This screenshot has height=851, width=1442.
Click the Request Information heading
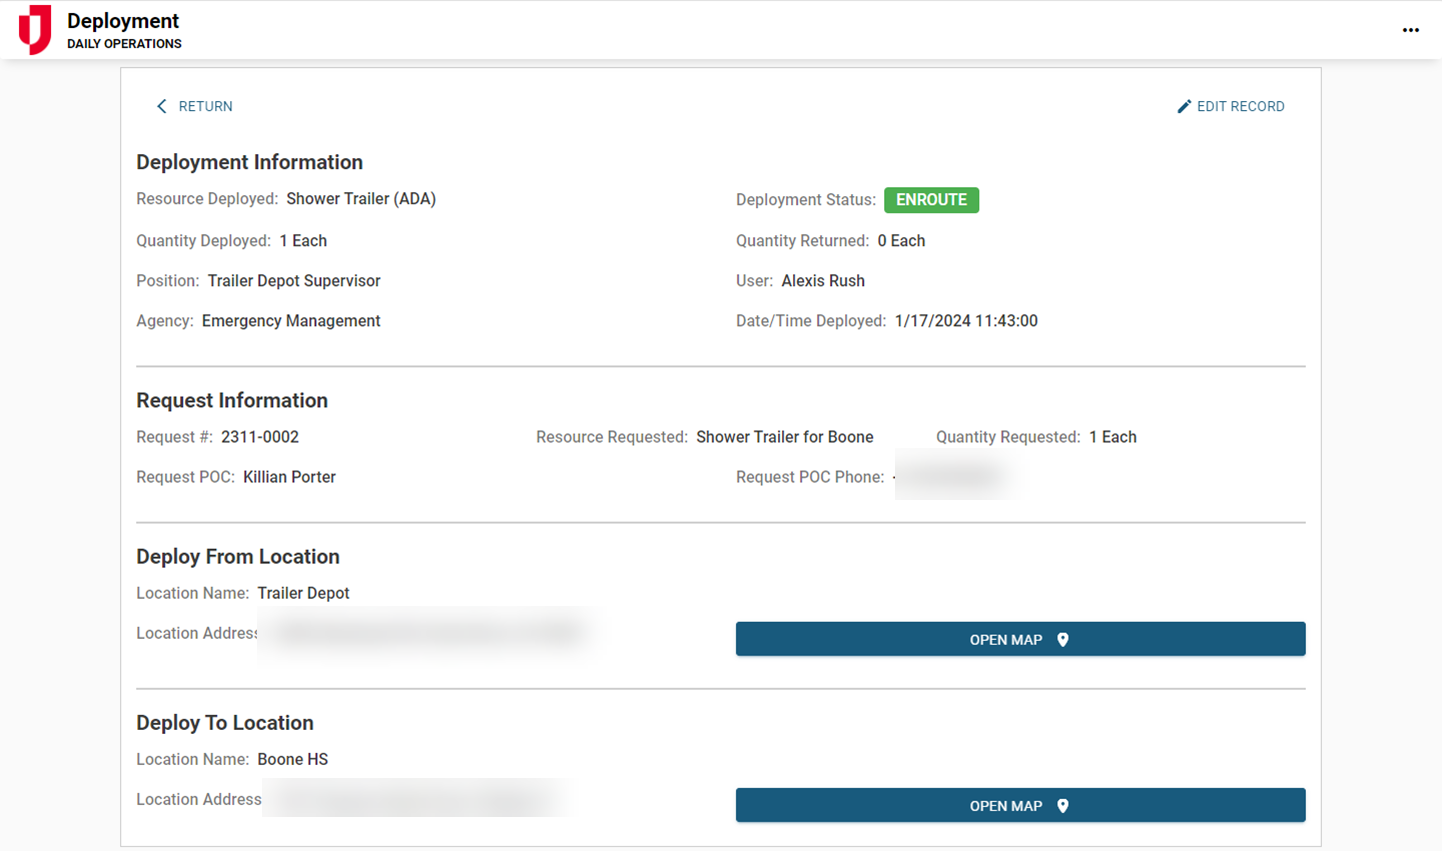tap(232, 400)
